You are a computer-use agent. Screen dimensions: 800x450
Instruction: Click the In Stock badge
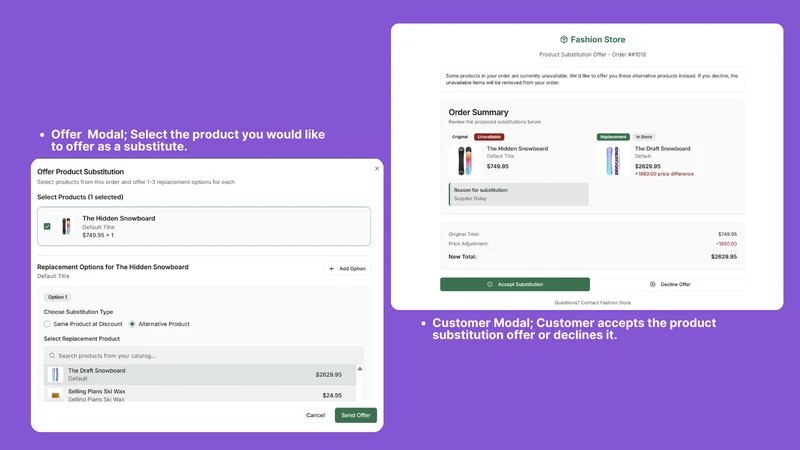point(644,137)
